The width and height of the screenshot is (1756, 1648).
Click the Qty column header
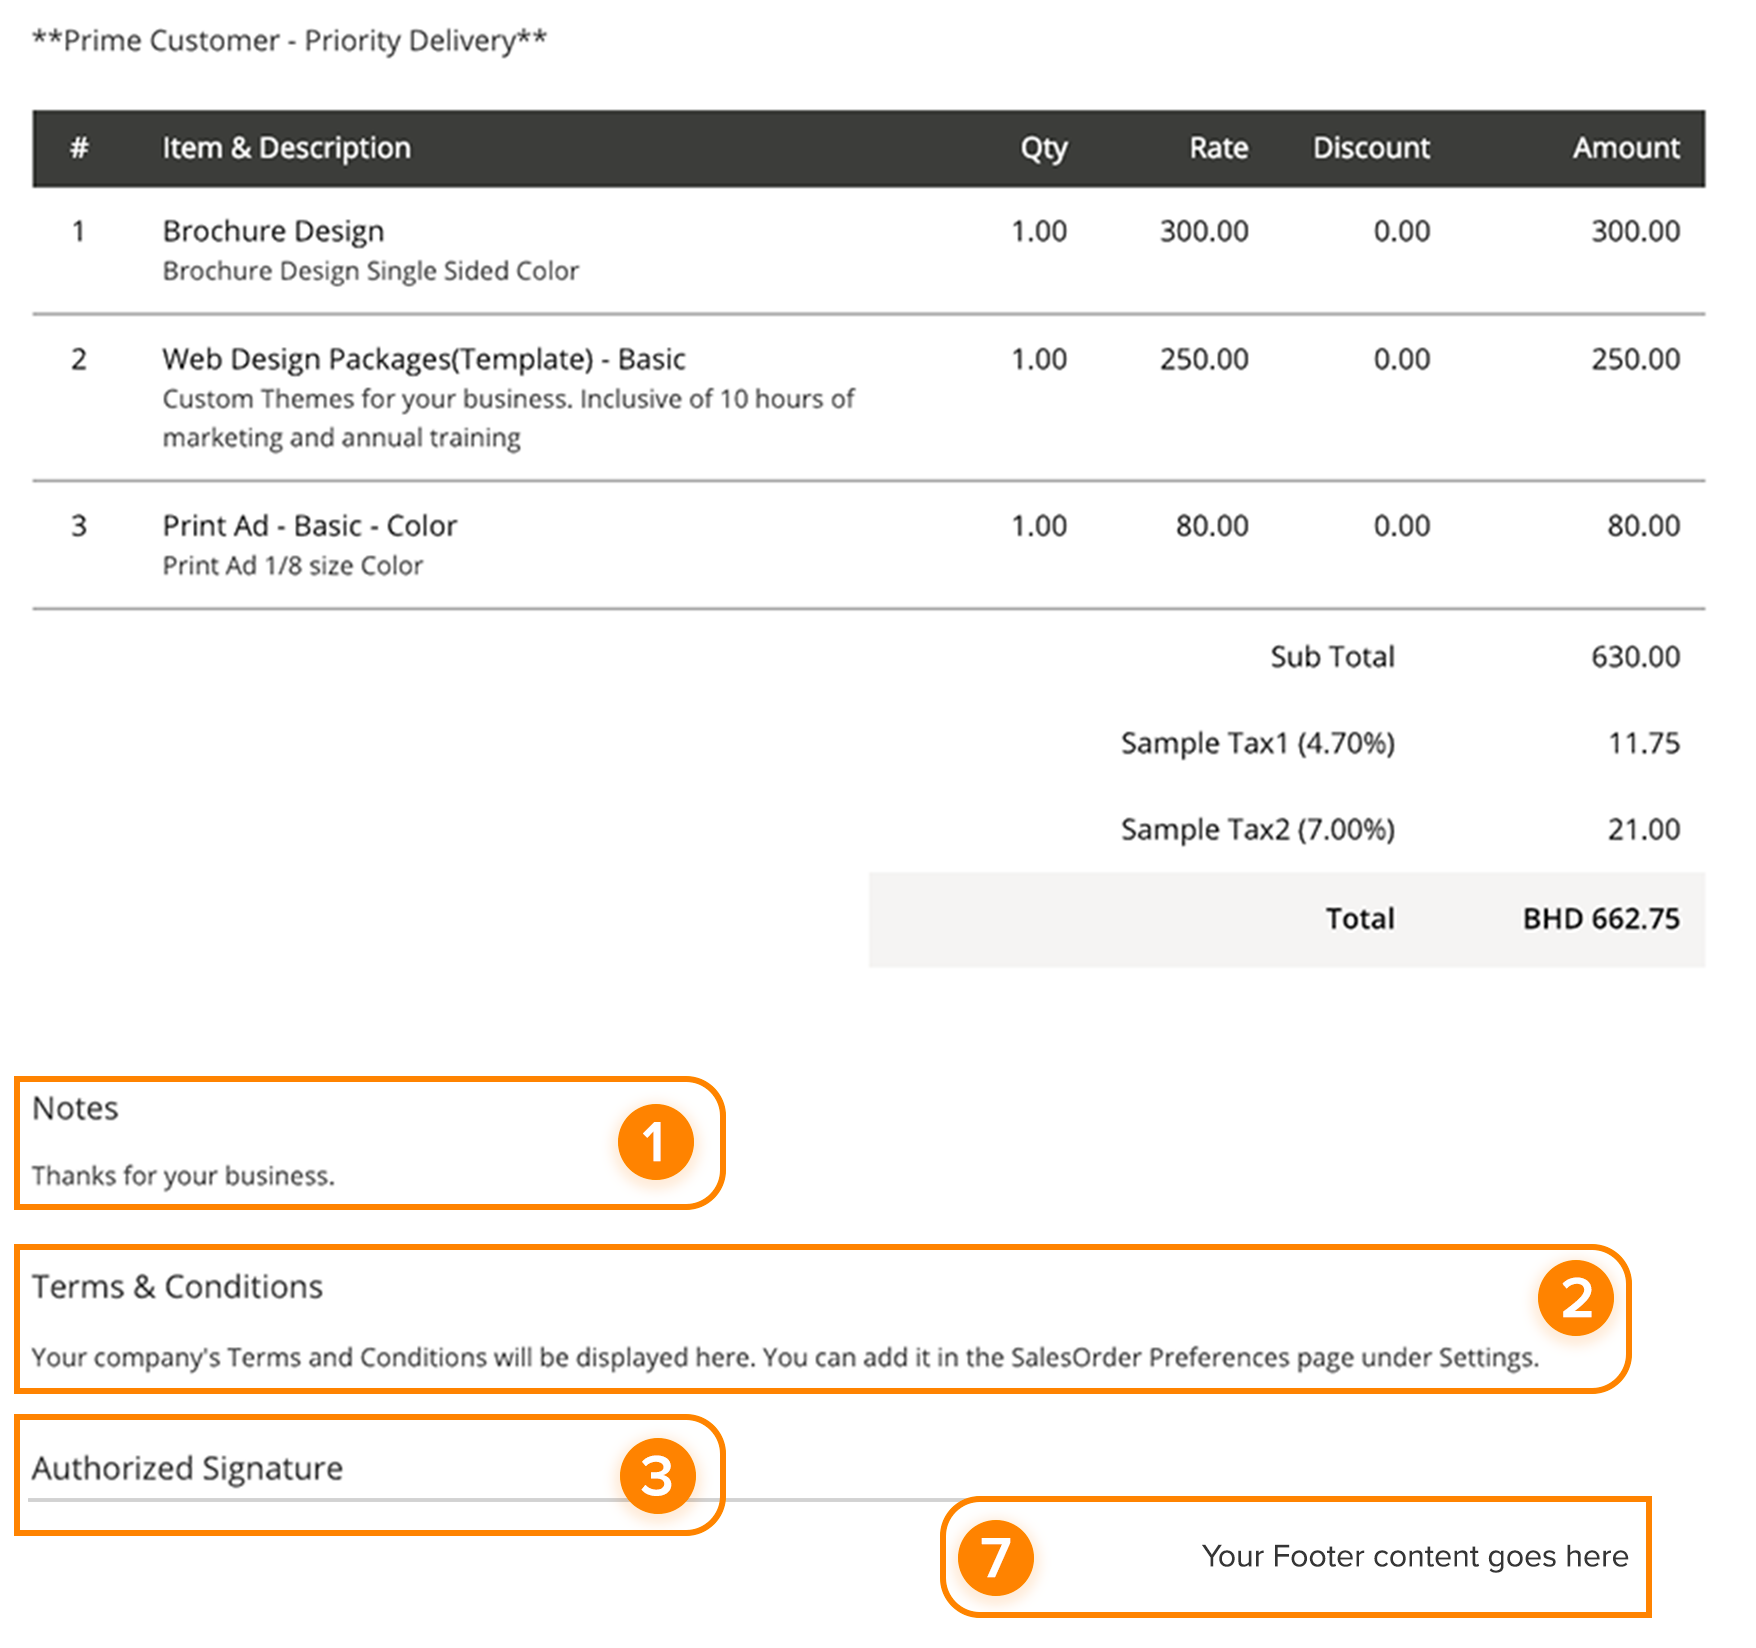pos(1043,148)
